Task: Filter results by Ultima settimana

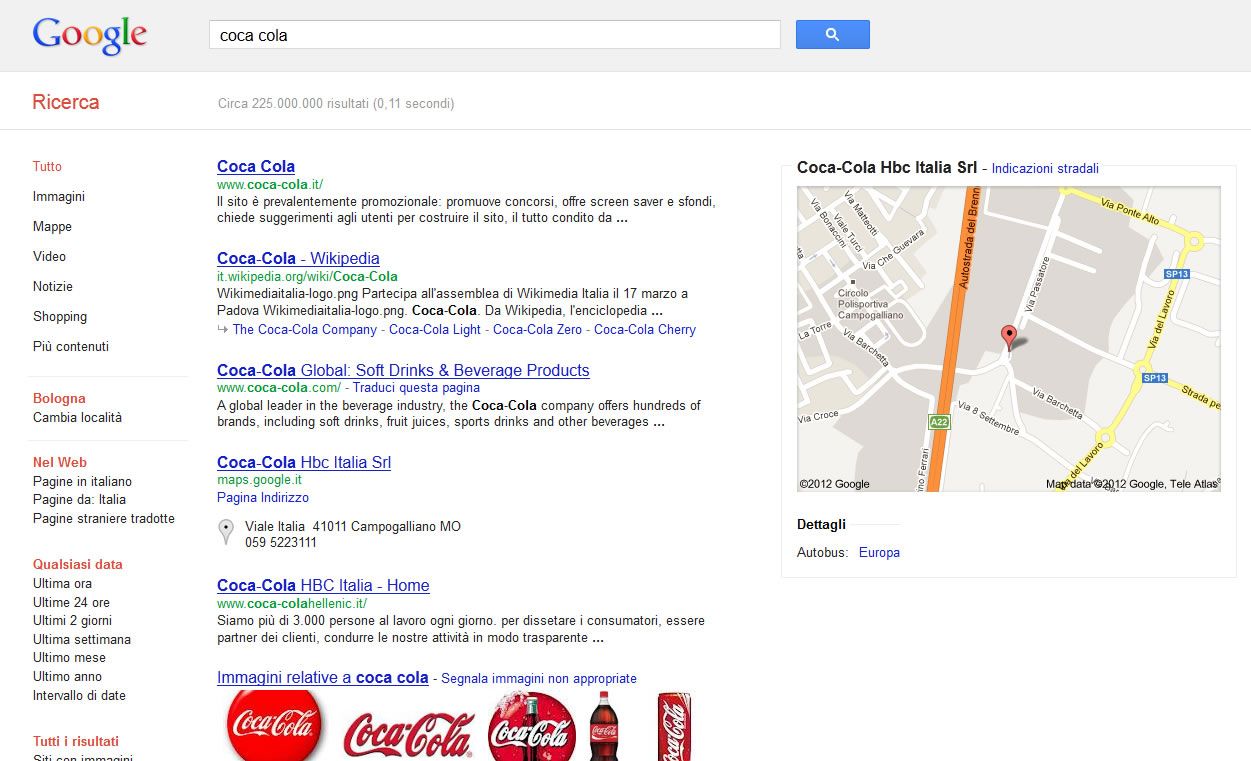Action: point(82,640)
